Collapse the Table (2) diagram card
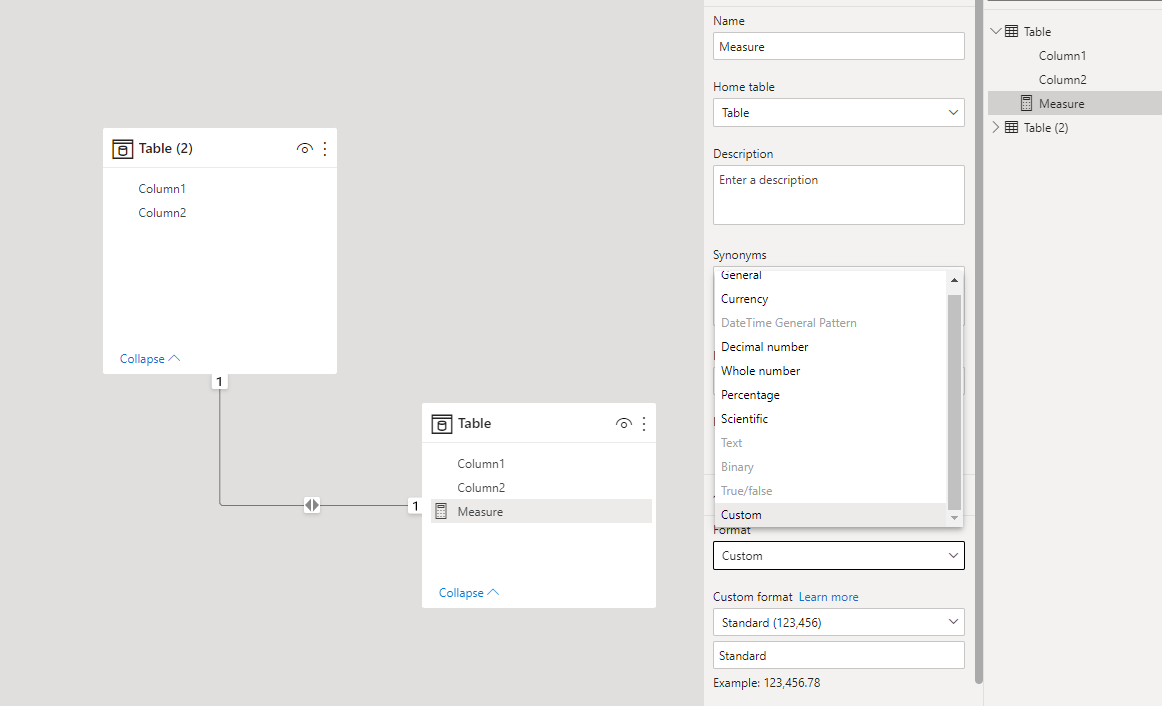The image size is (1162, 706). point(150,359)
